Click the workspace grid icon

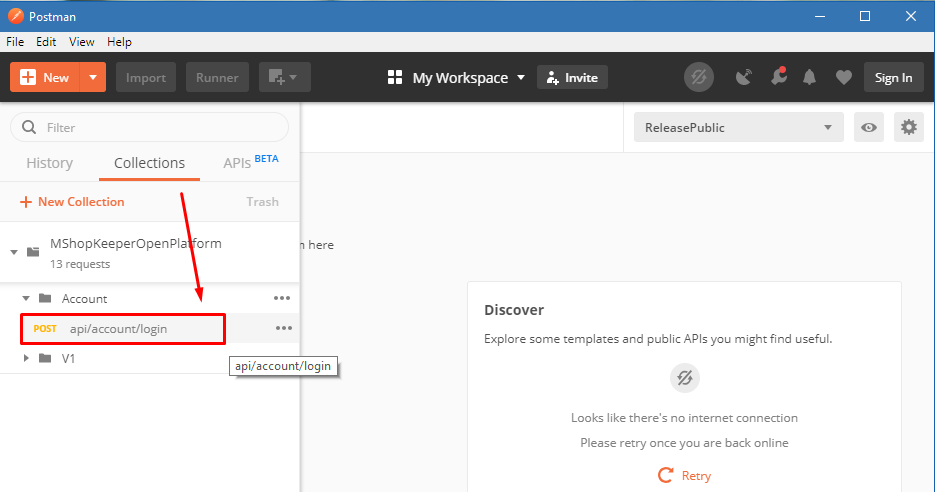tap(395, 78)
